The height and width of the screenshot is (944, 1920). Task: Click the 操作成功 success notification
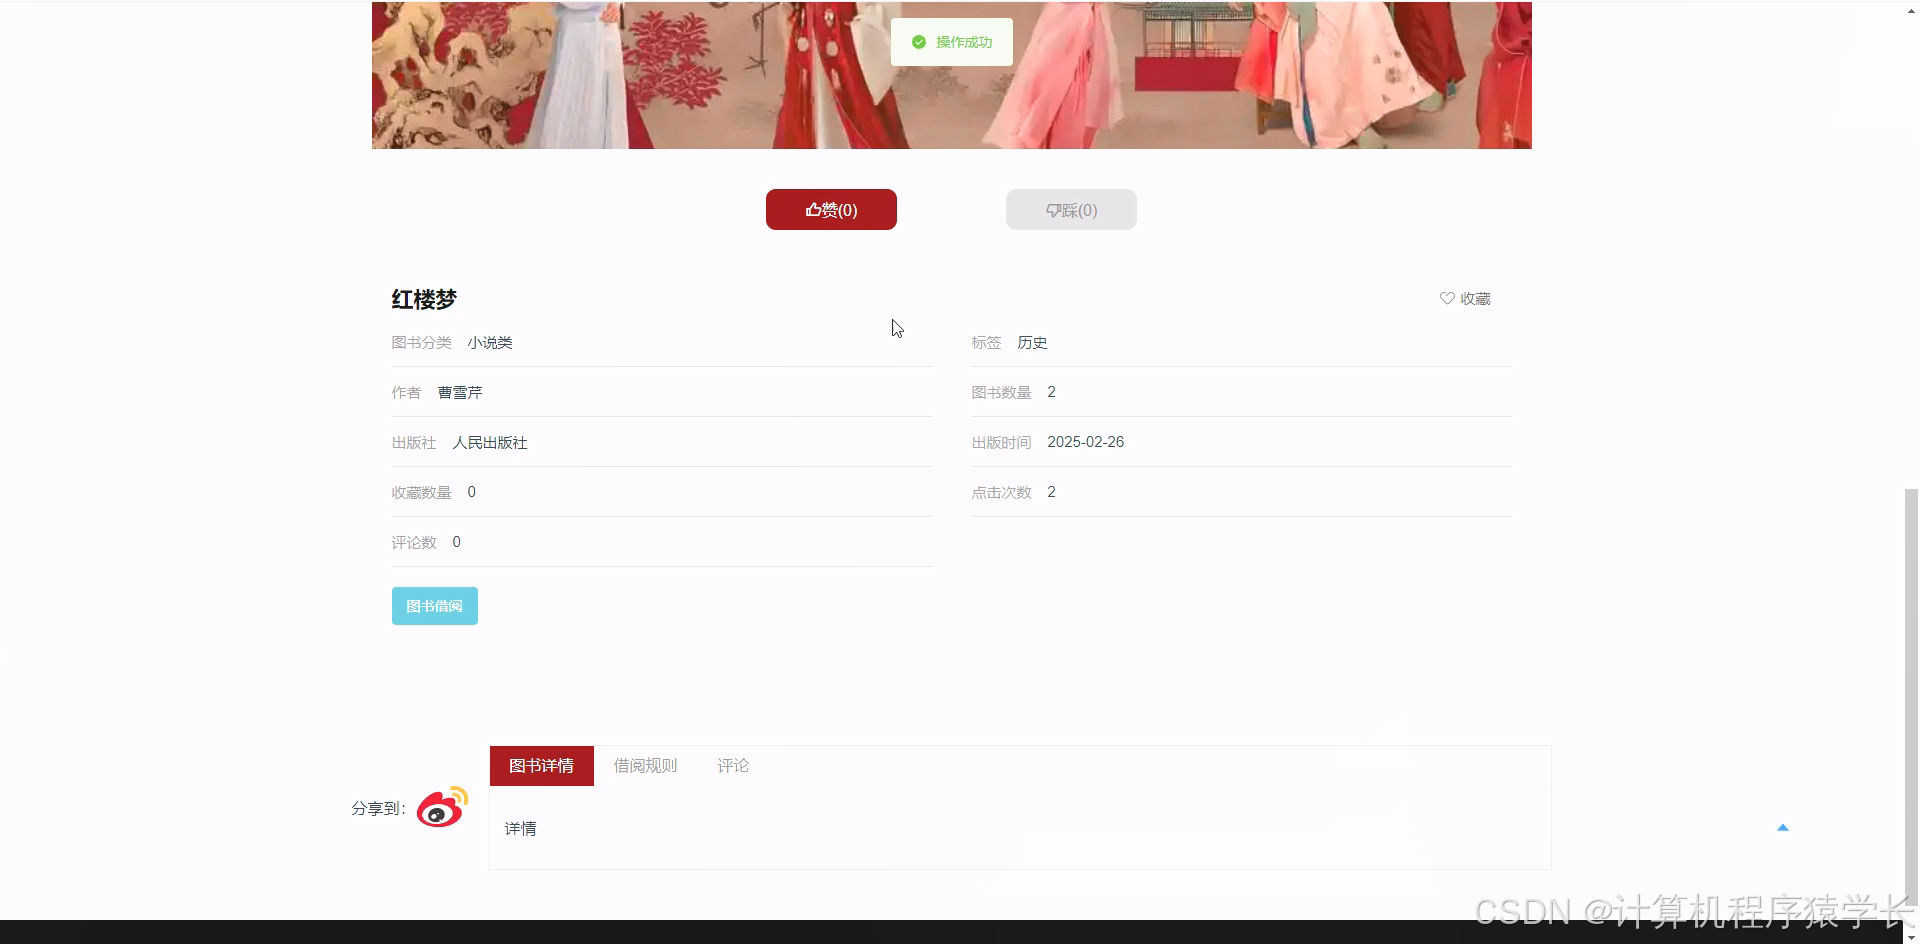click(x=951, y=42)
